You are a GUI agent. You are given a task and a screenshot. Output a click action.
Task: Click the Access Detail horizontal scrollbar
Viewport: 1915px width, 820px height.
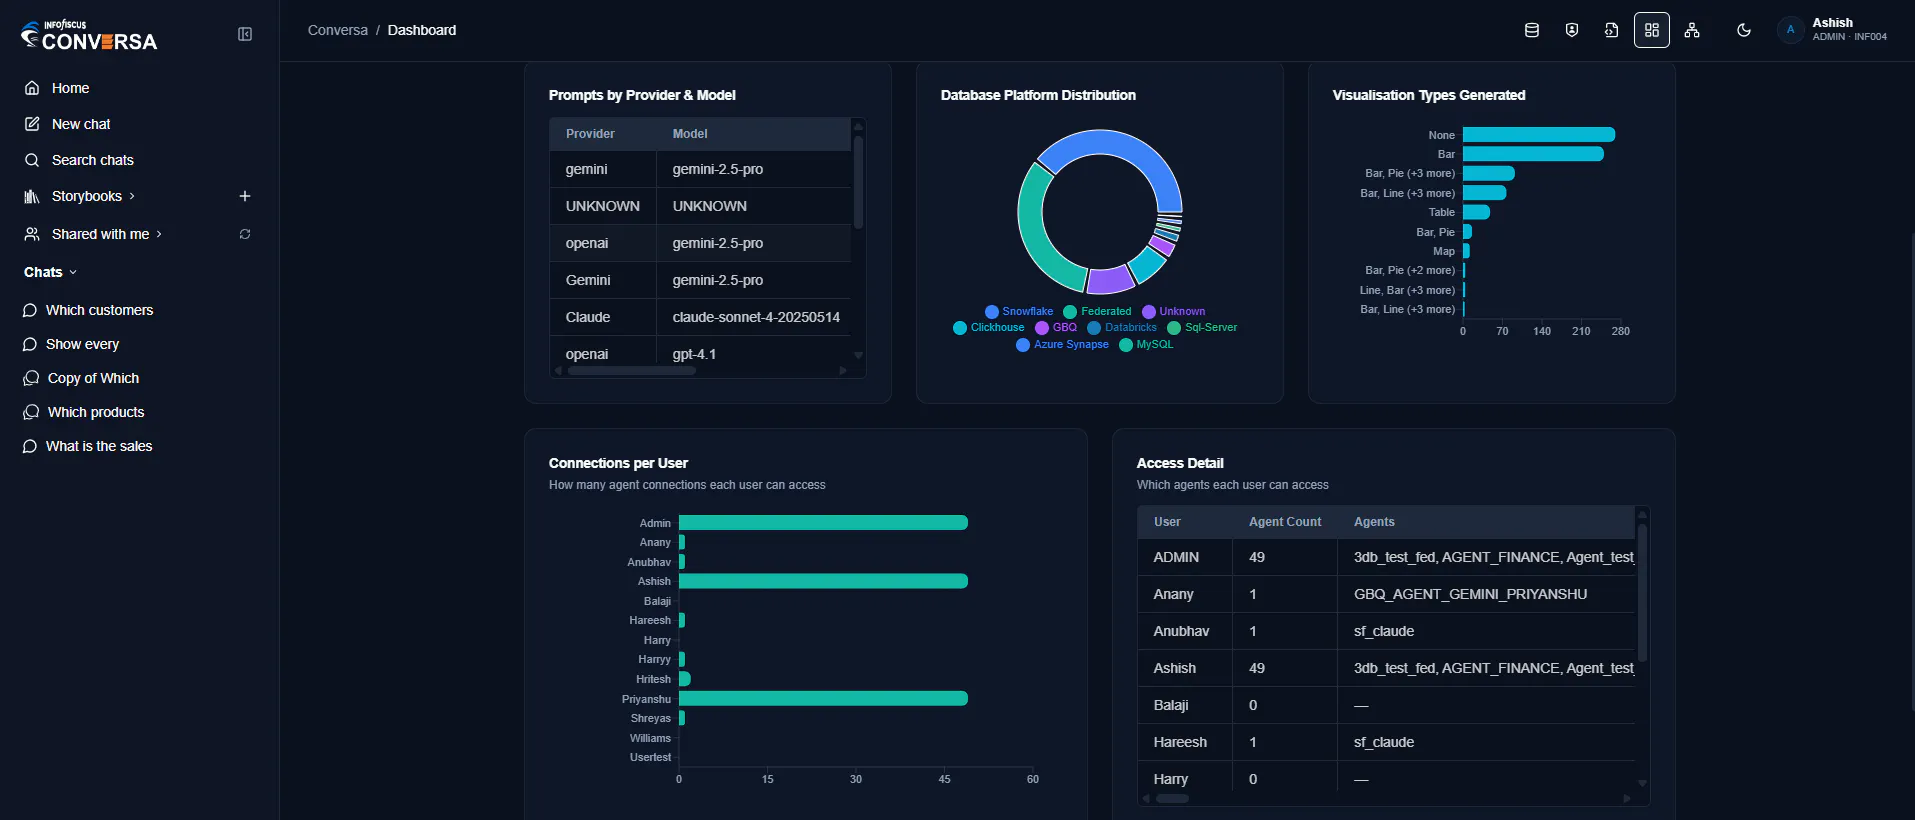click(1172, 799)
